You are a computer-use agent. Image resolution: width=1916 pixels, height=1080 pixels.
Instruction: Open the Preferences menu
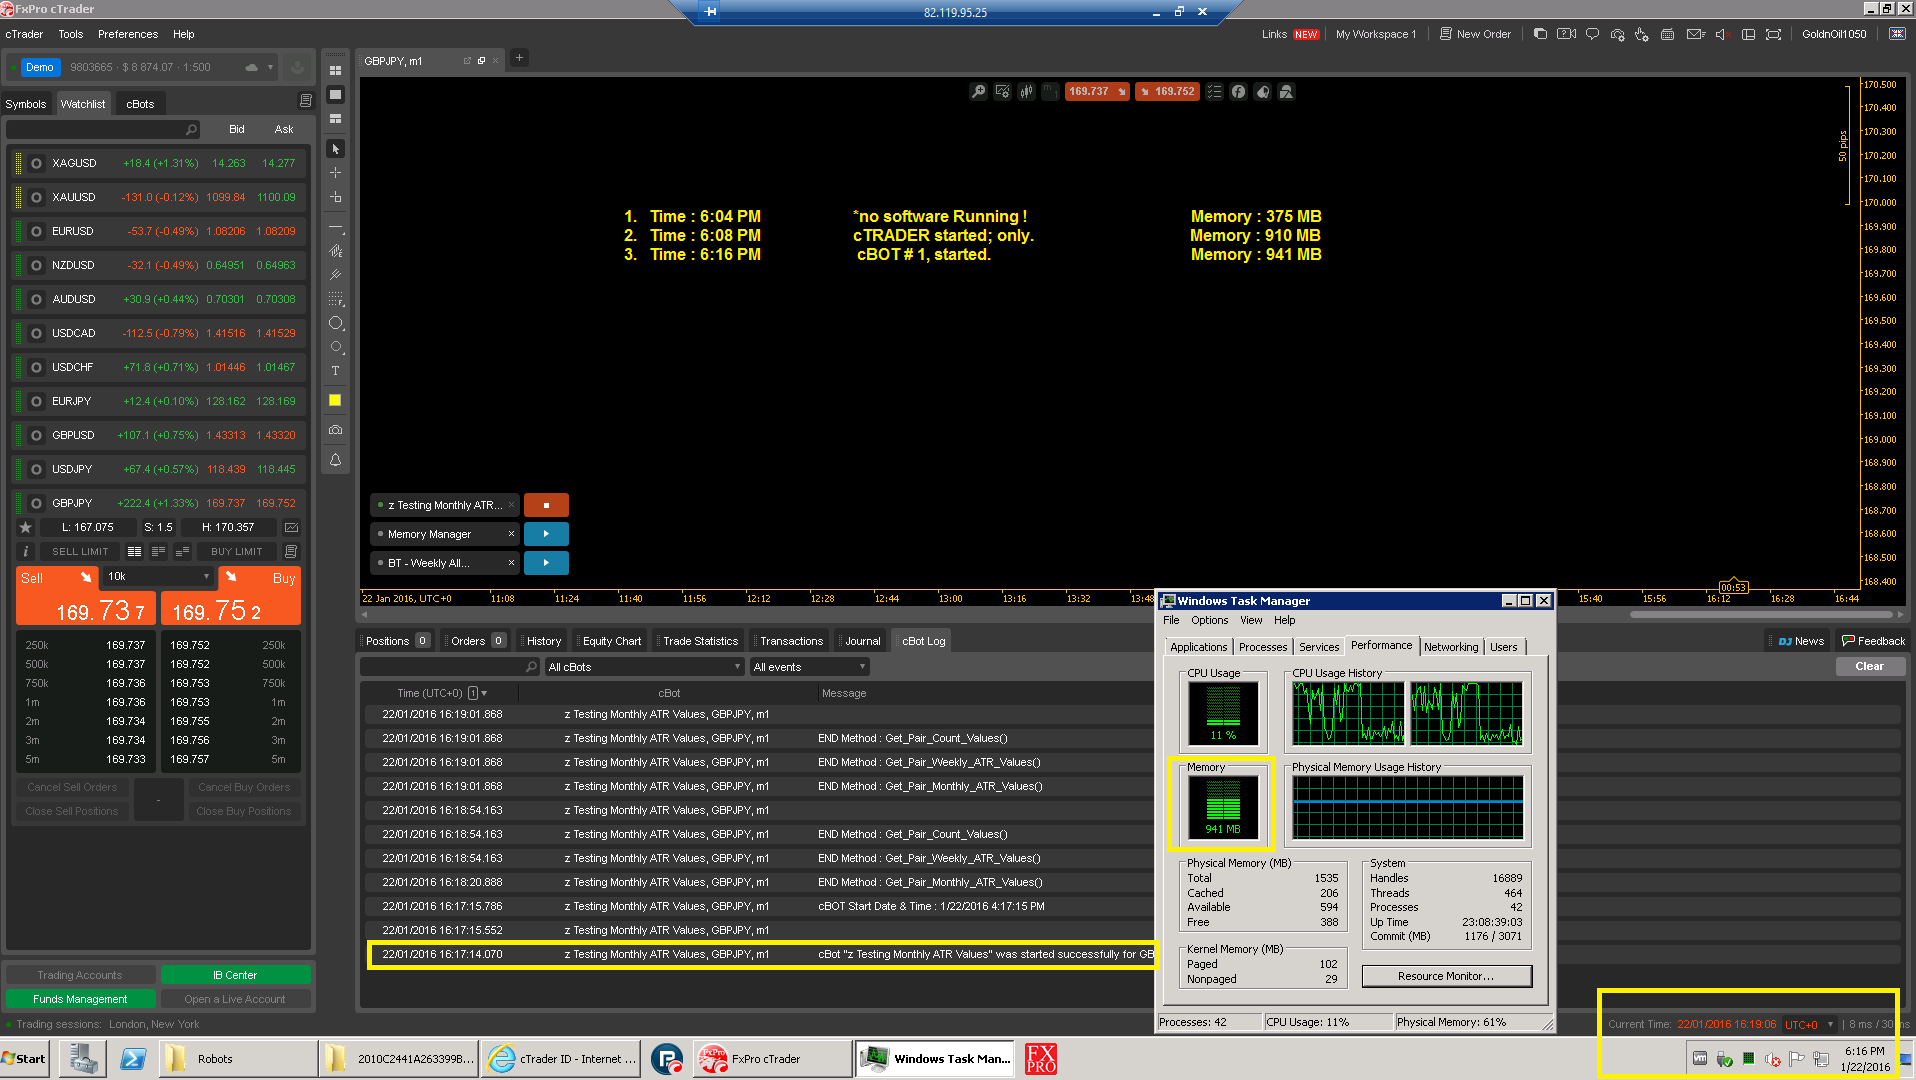click(x=128, y=34)
